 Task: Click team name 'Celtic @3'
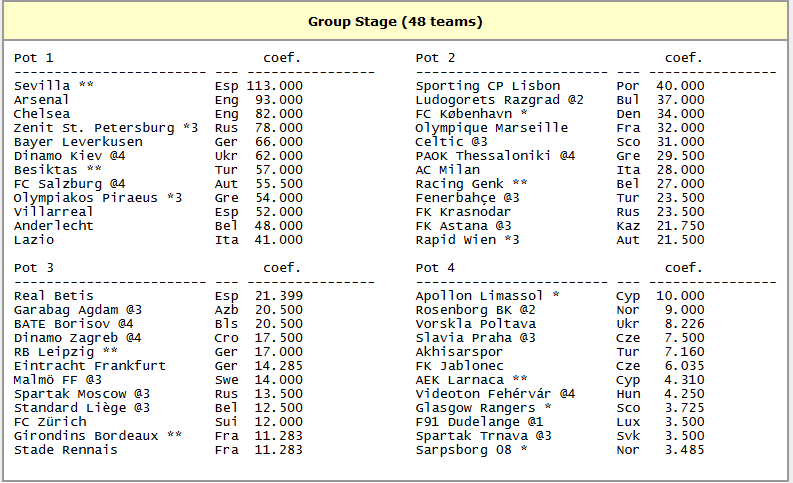pos(452,142)
